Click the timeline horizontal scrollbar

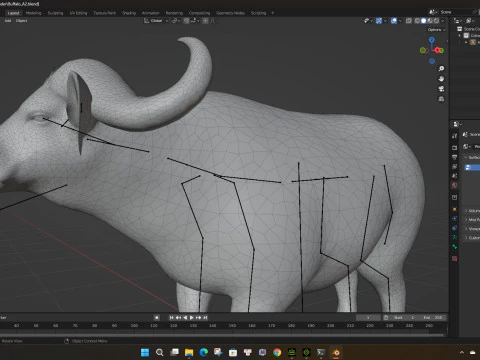pos(222,334)
